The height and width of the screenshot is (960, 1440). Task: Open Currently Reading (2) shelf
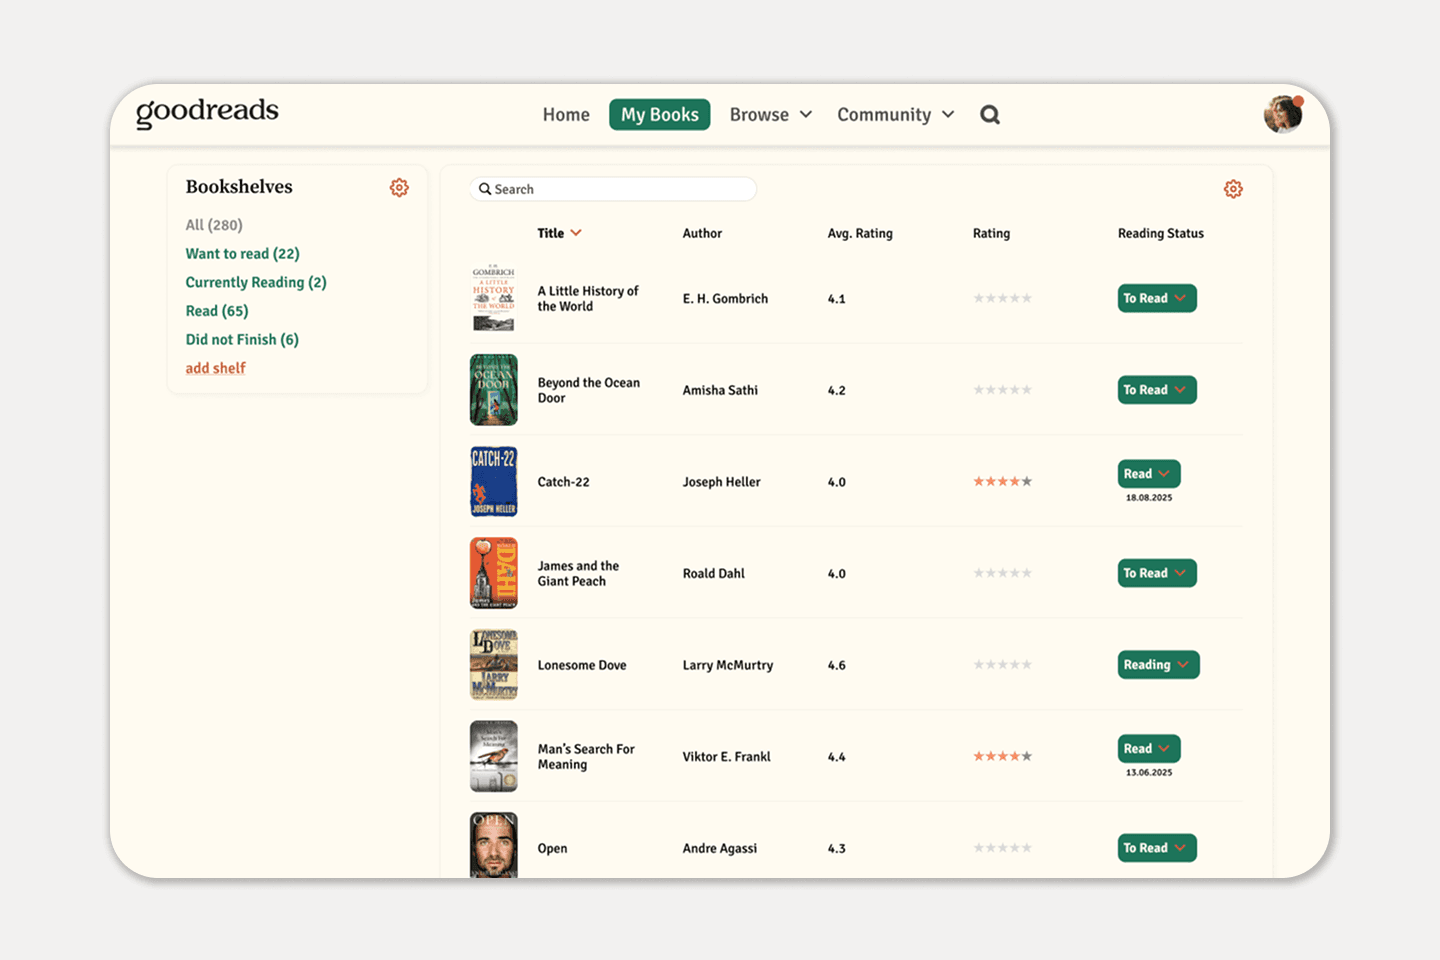pos(256,282)
